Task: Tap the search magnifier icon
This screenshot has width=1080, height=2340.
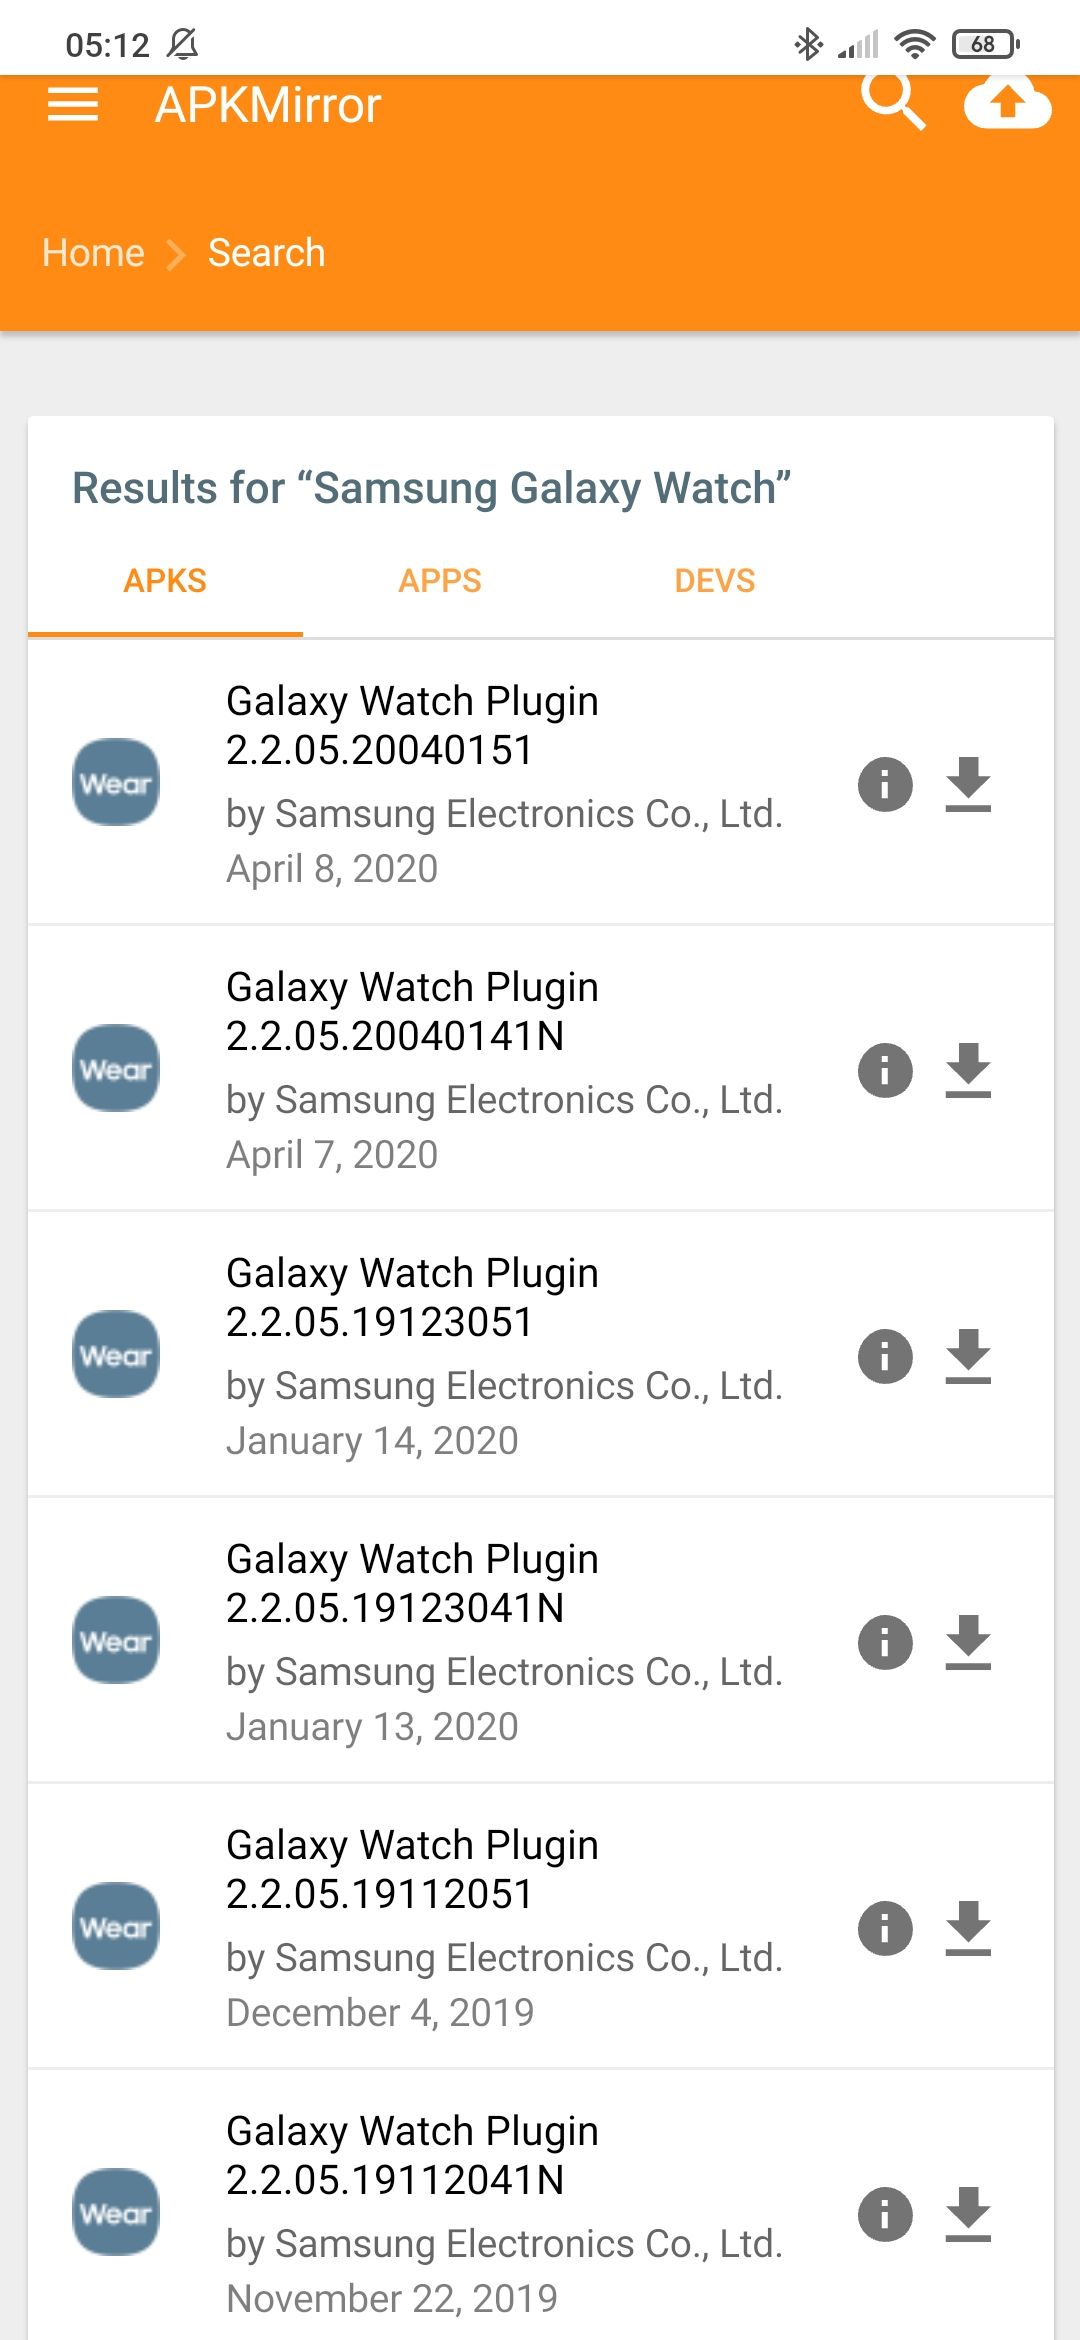Action: pos(892,100)
